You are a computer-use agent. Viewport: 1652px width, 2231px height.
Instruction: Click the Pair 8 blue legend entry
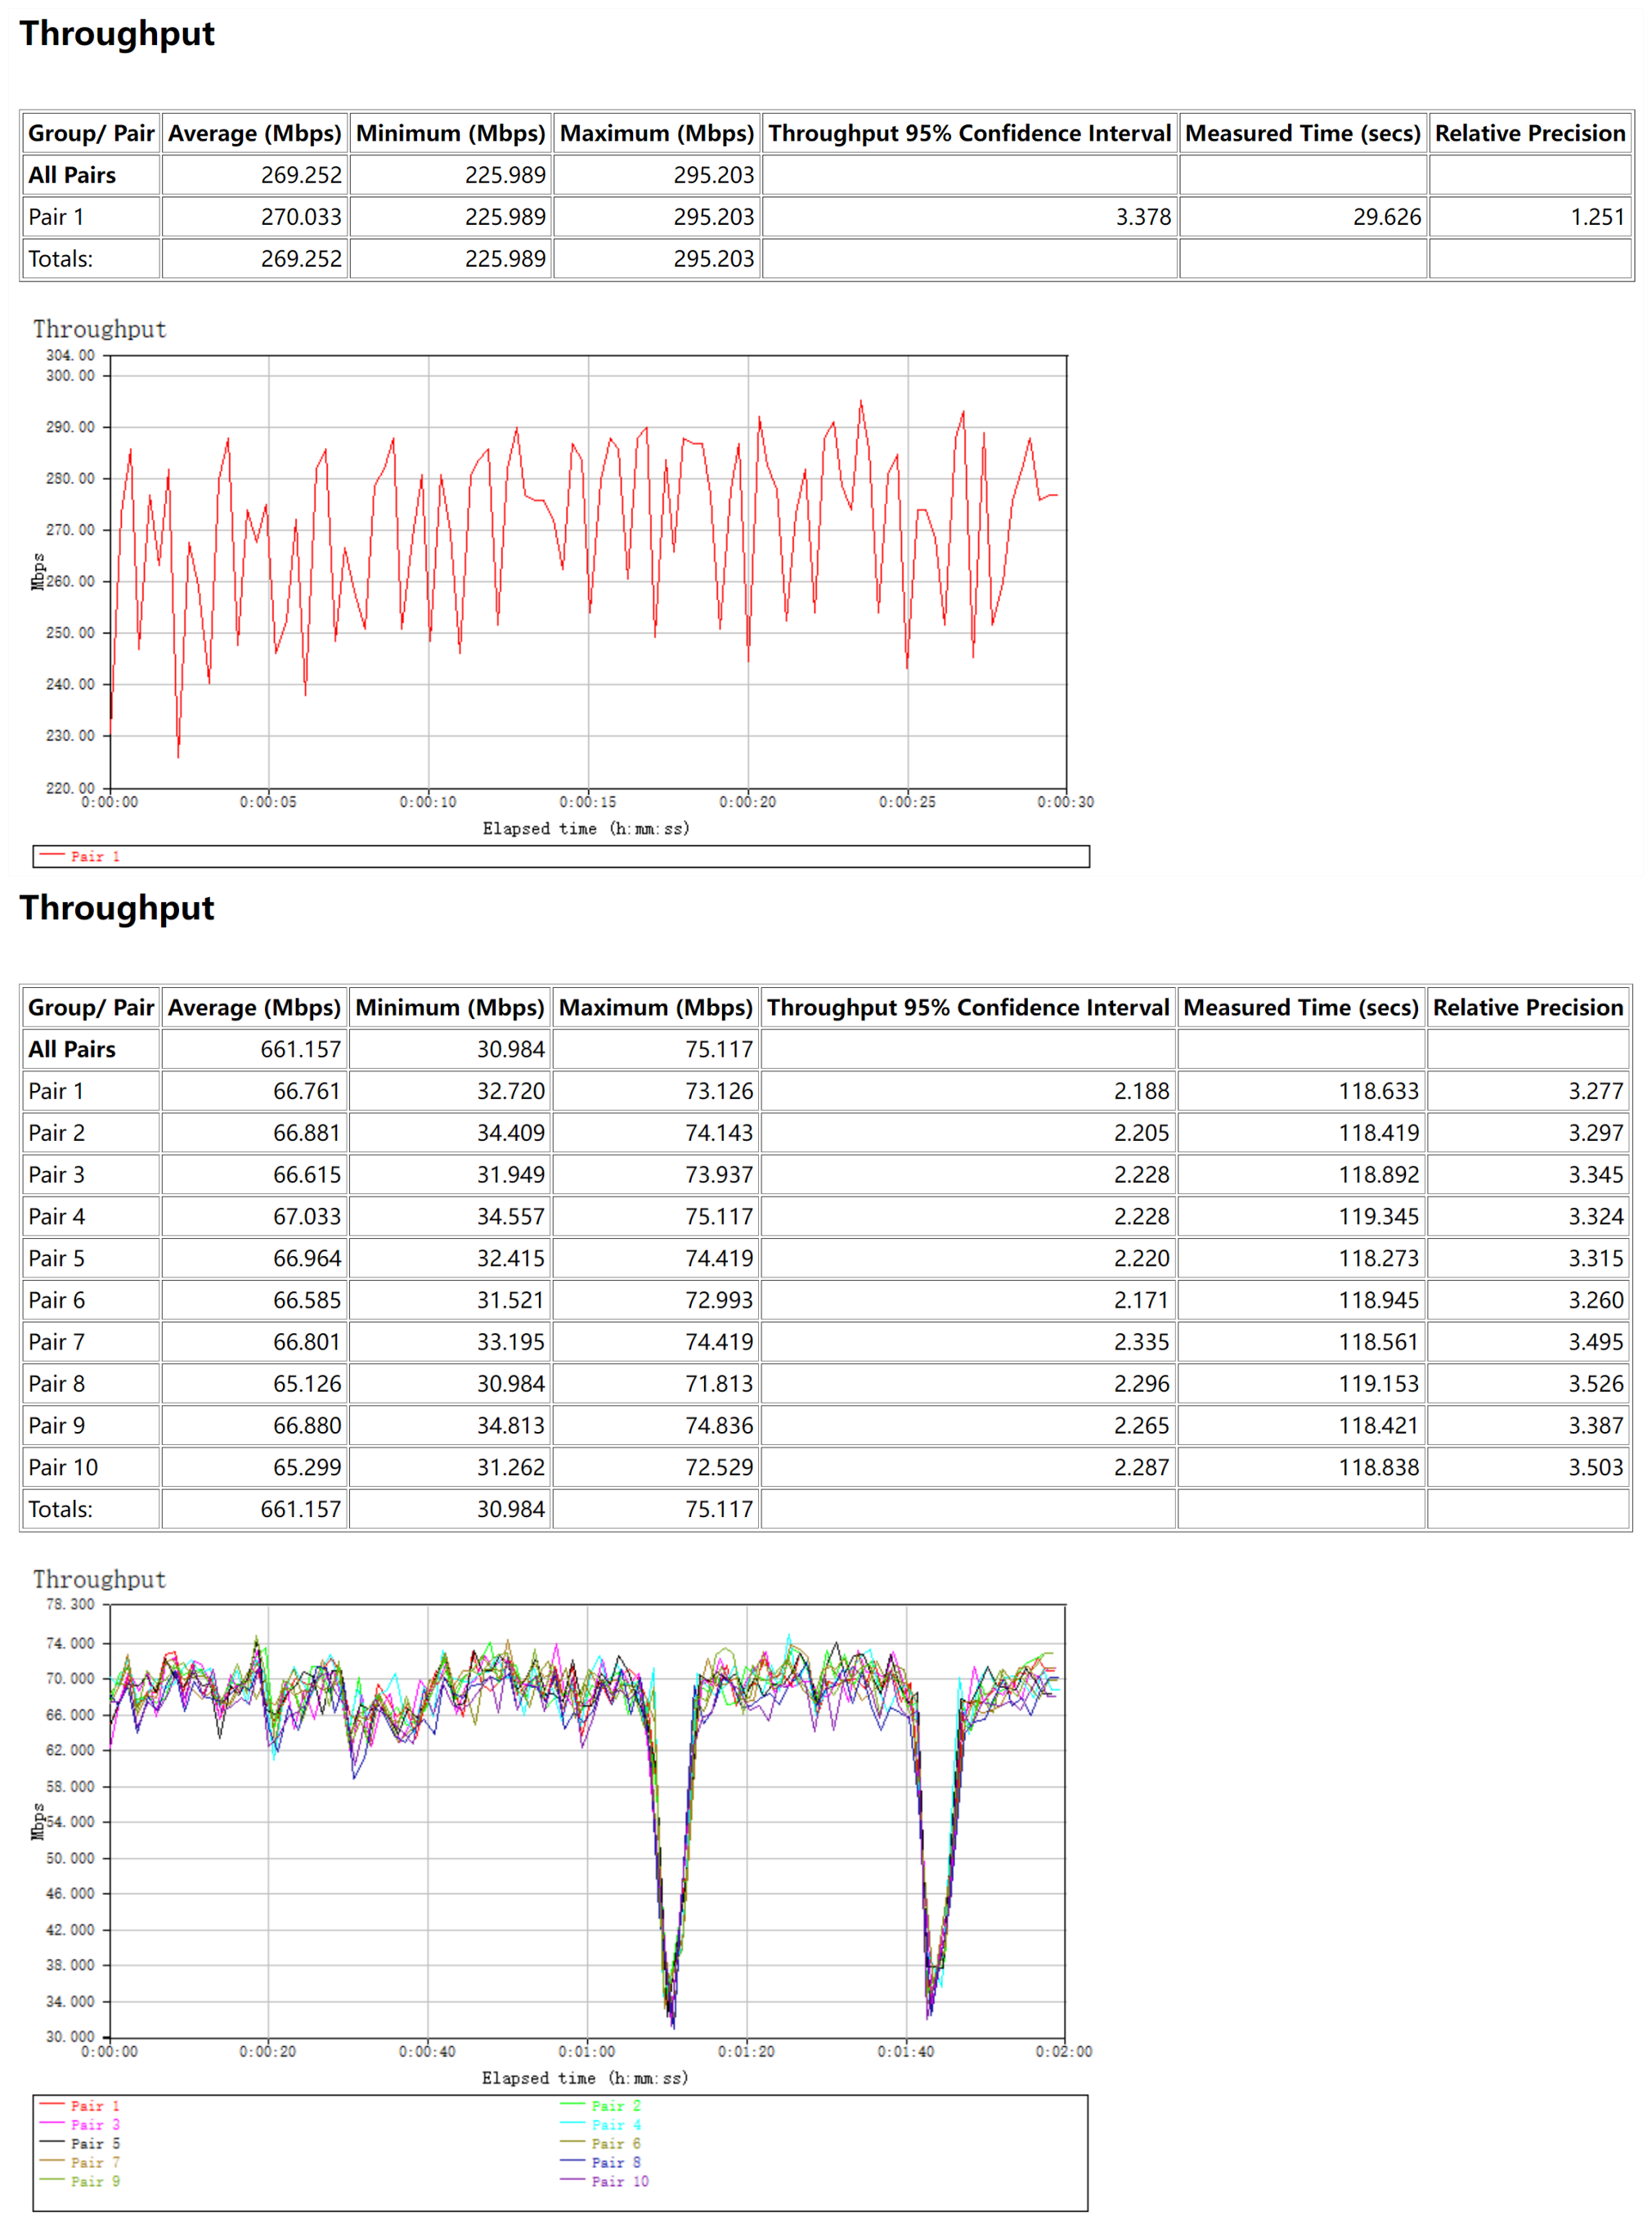[615, 2162]
